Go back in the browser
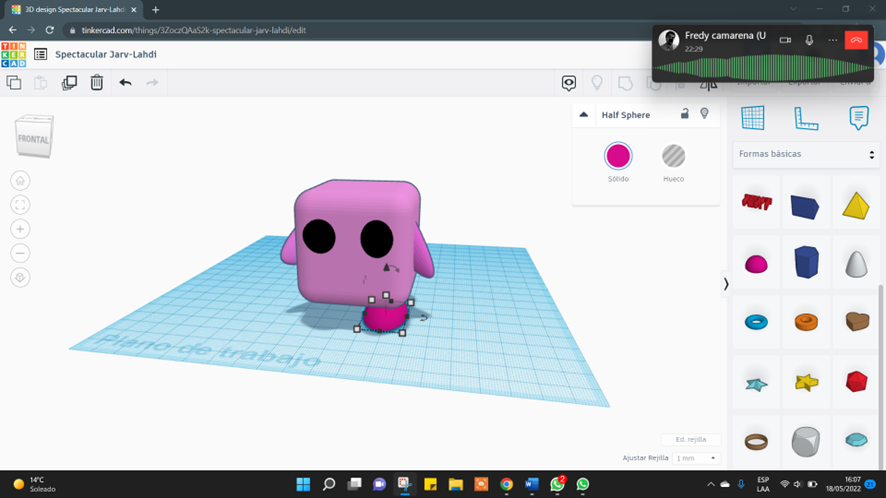886x498 pixels. tap(12, 30)
